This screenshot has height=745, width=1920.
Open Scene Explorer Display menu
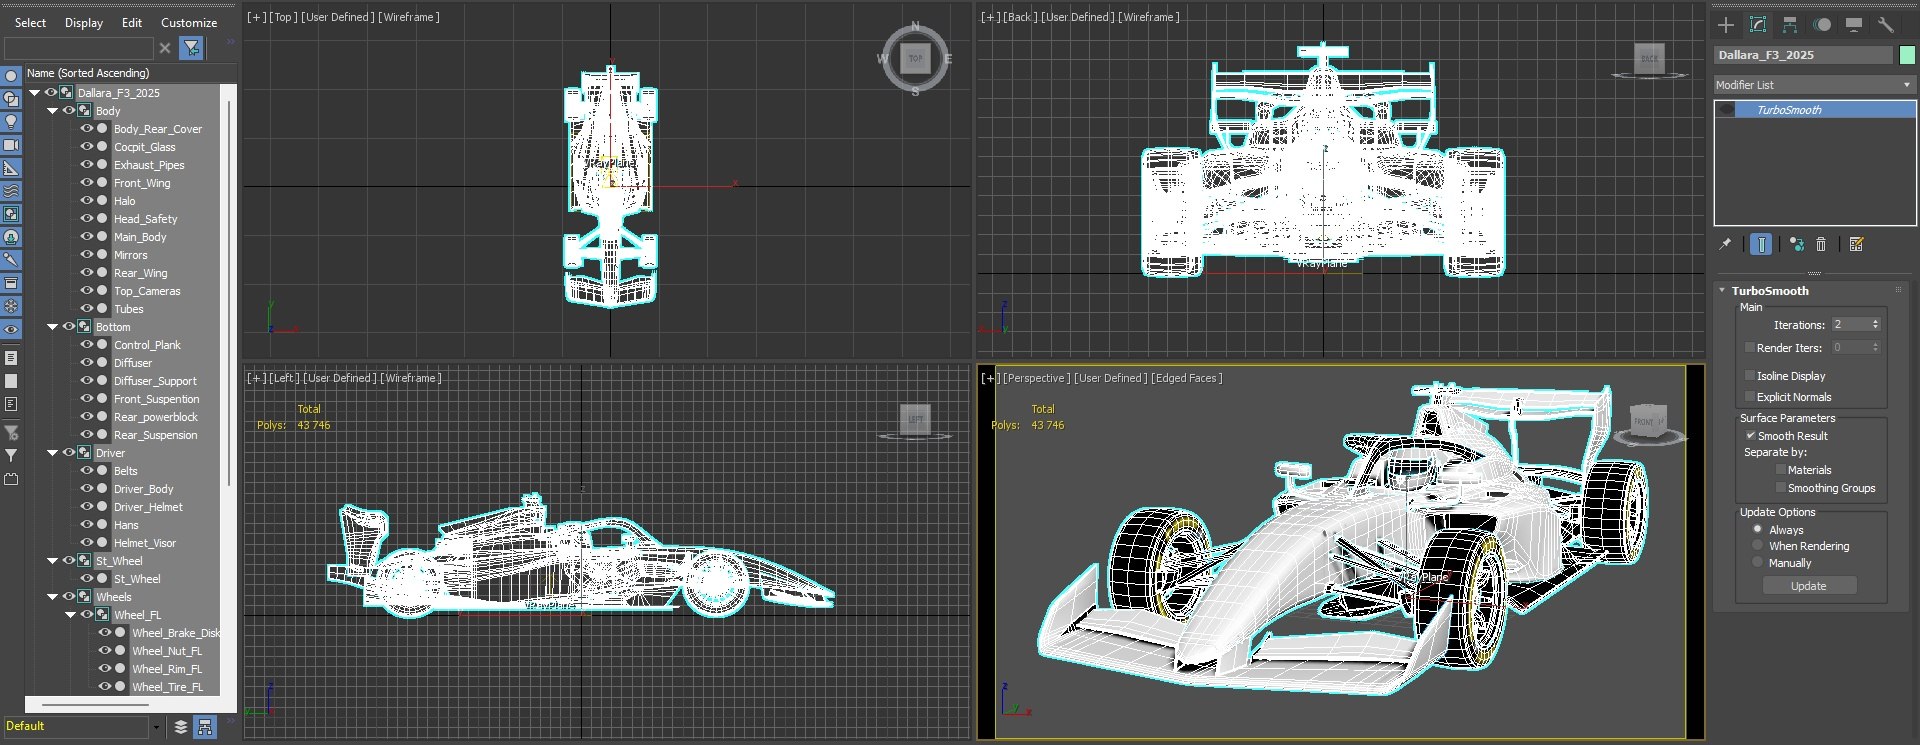click(84, 22)
